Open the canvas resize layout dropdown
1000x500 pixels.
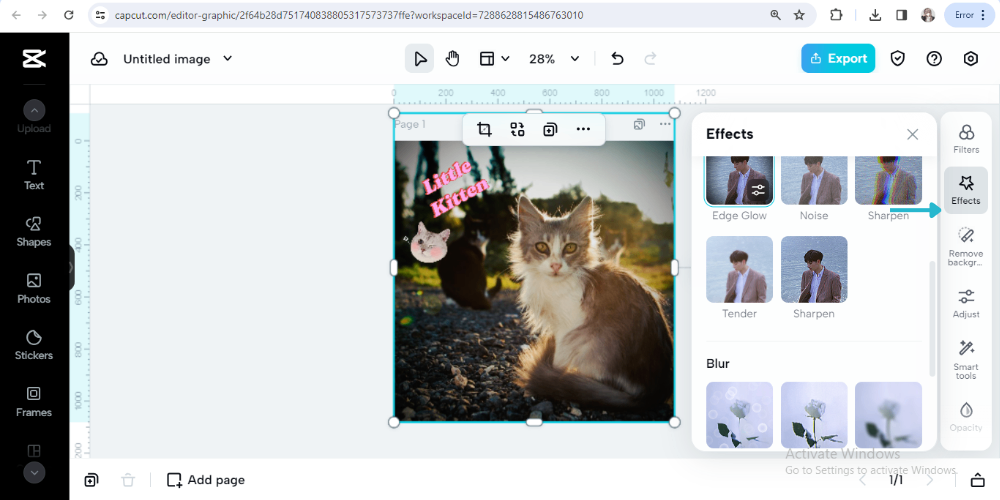click(x=494, y=59)
